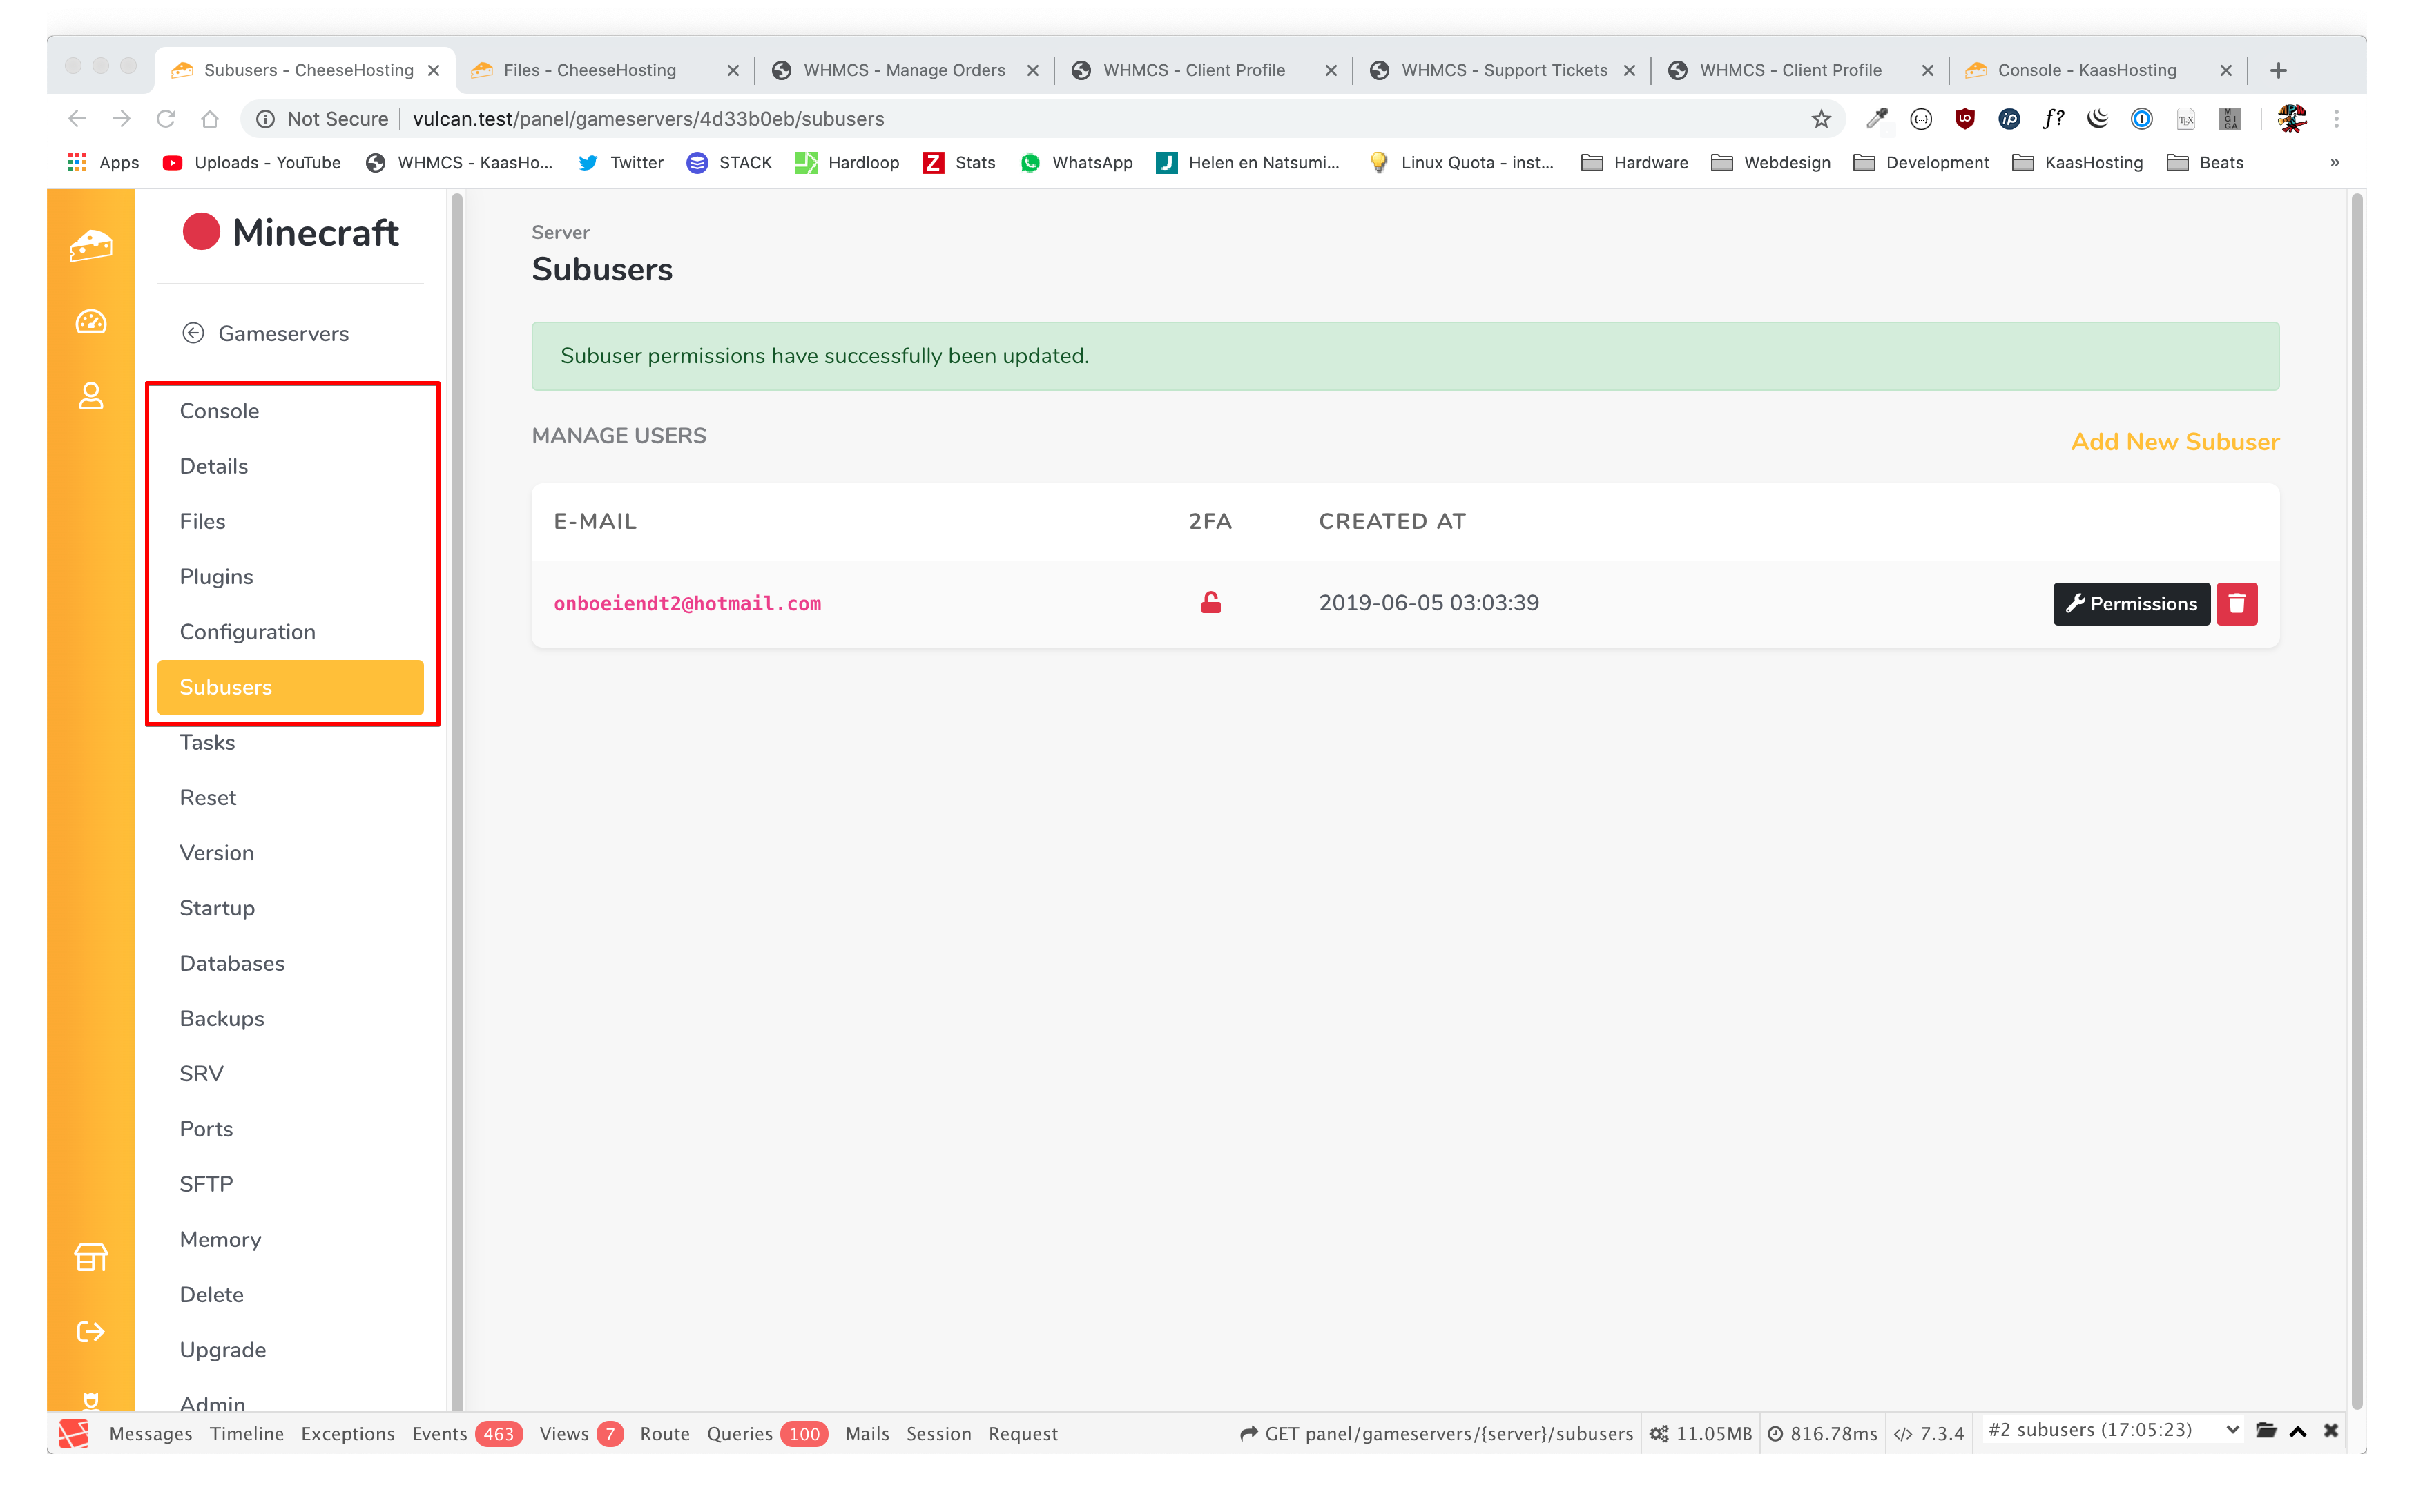This screenshot has height=1512, width=2414.
Task: Delete subuser with red trash button
Action: tap(2236, 604)
